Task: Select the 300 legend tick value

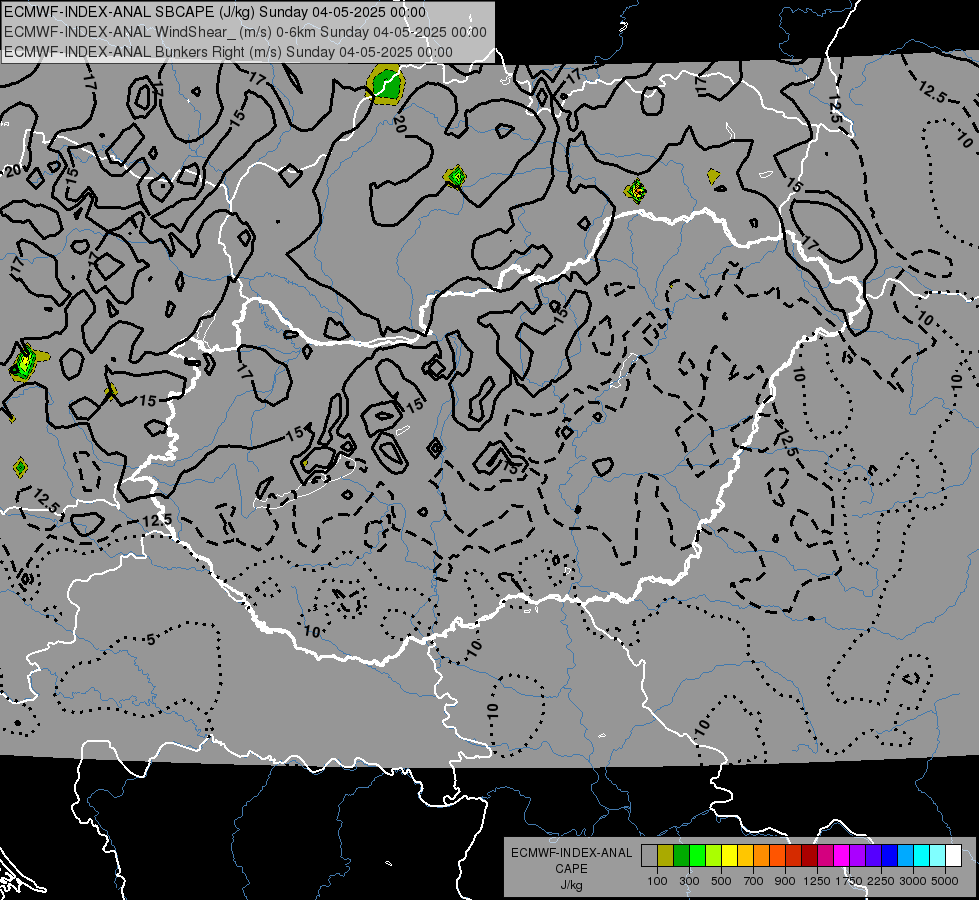Action: (689, 881)
